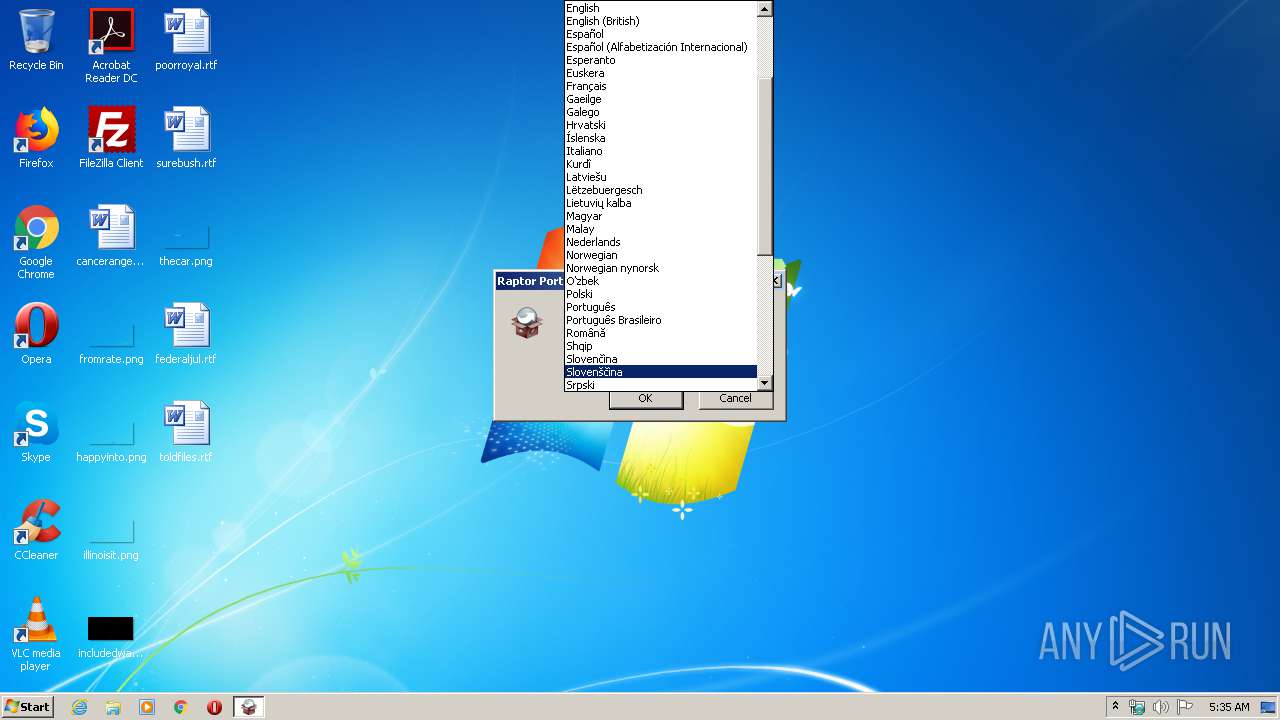Select highlighted Slovenščina entry

(661, 372)
